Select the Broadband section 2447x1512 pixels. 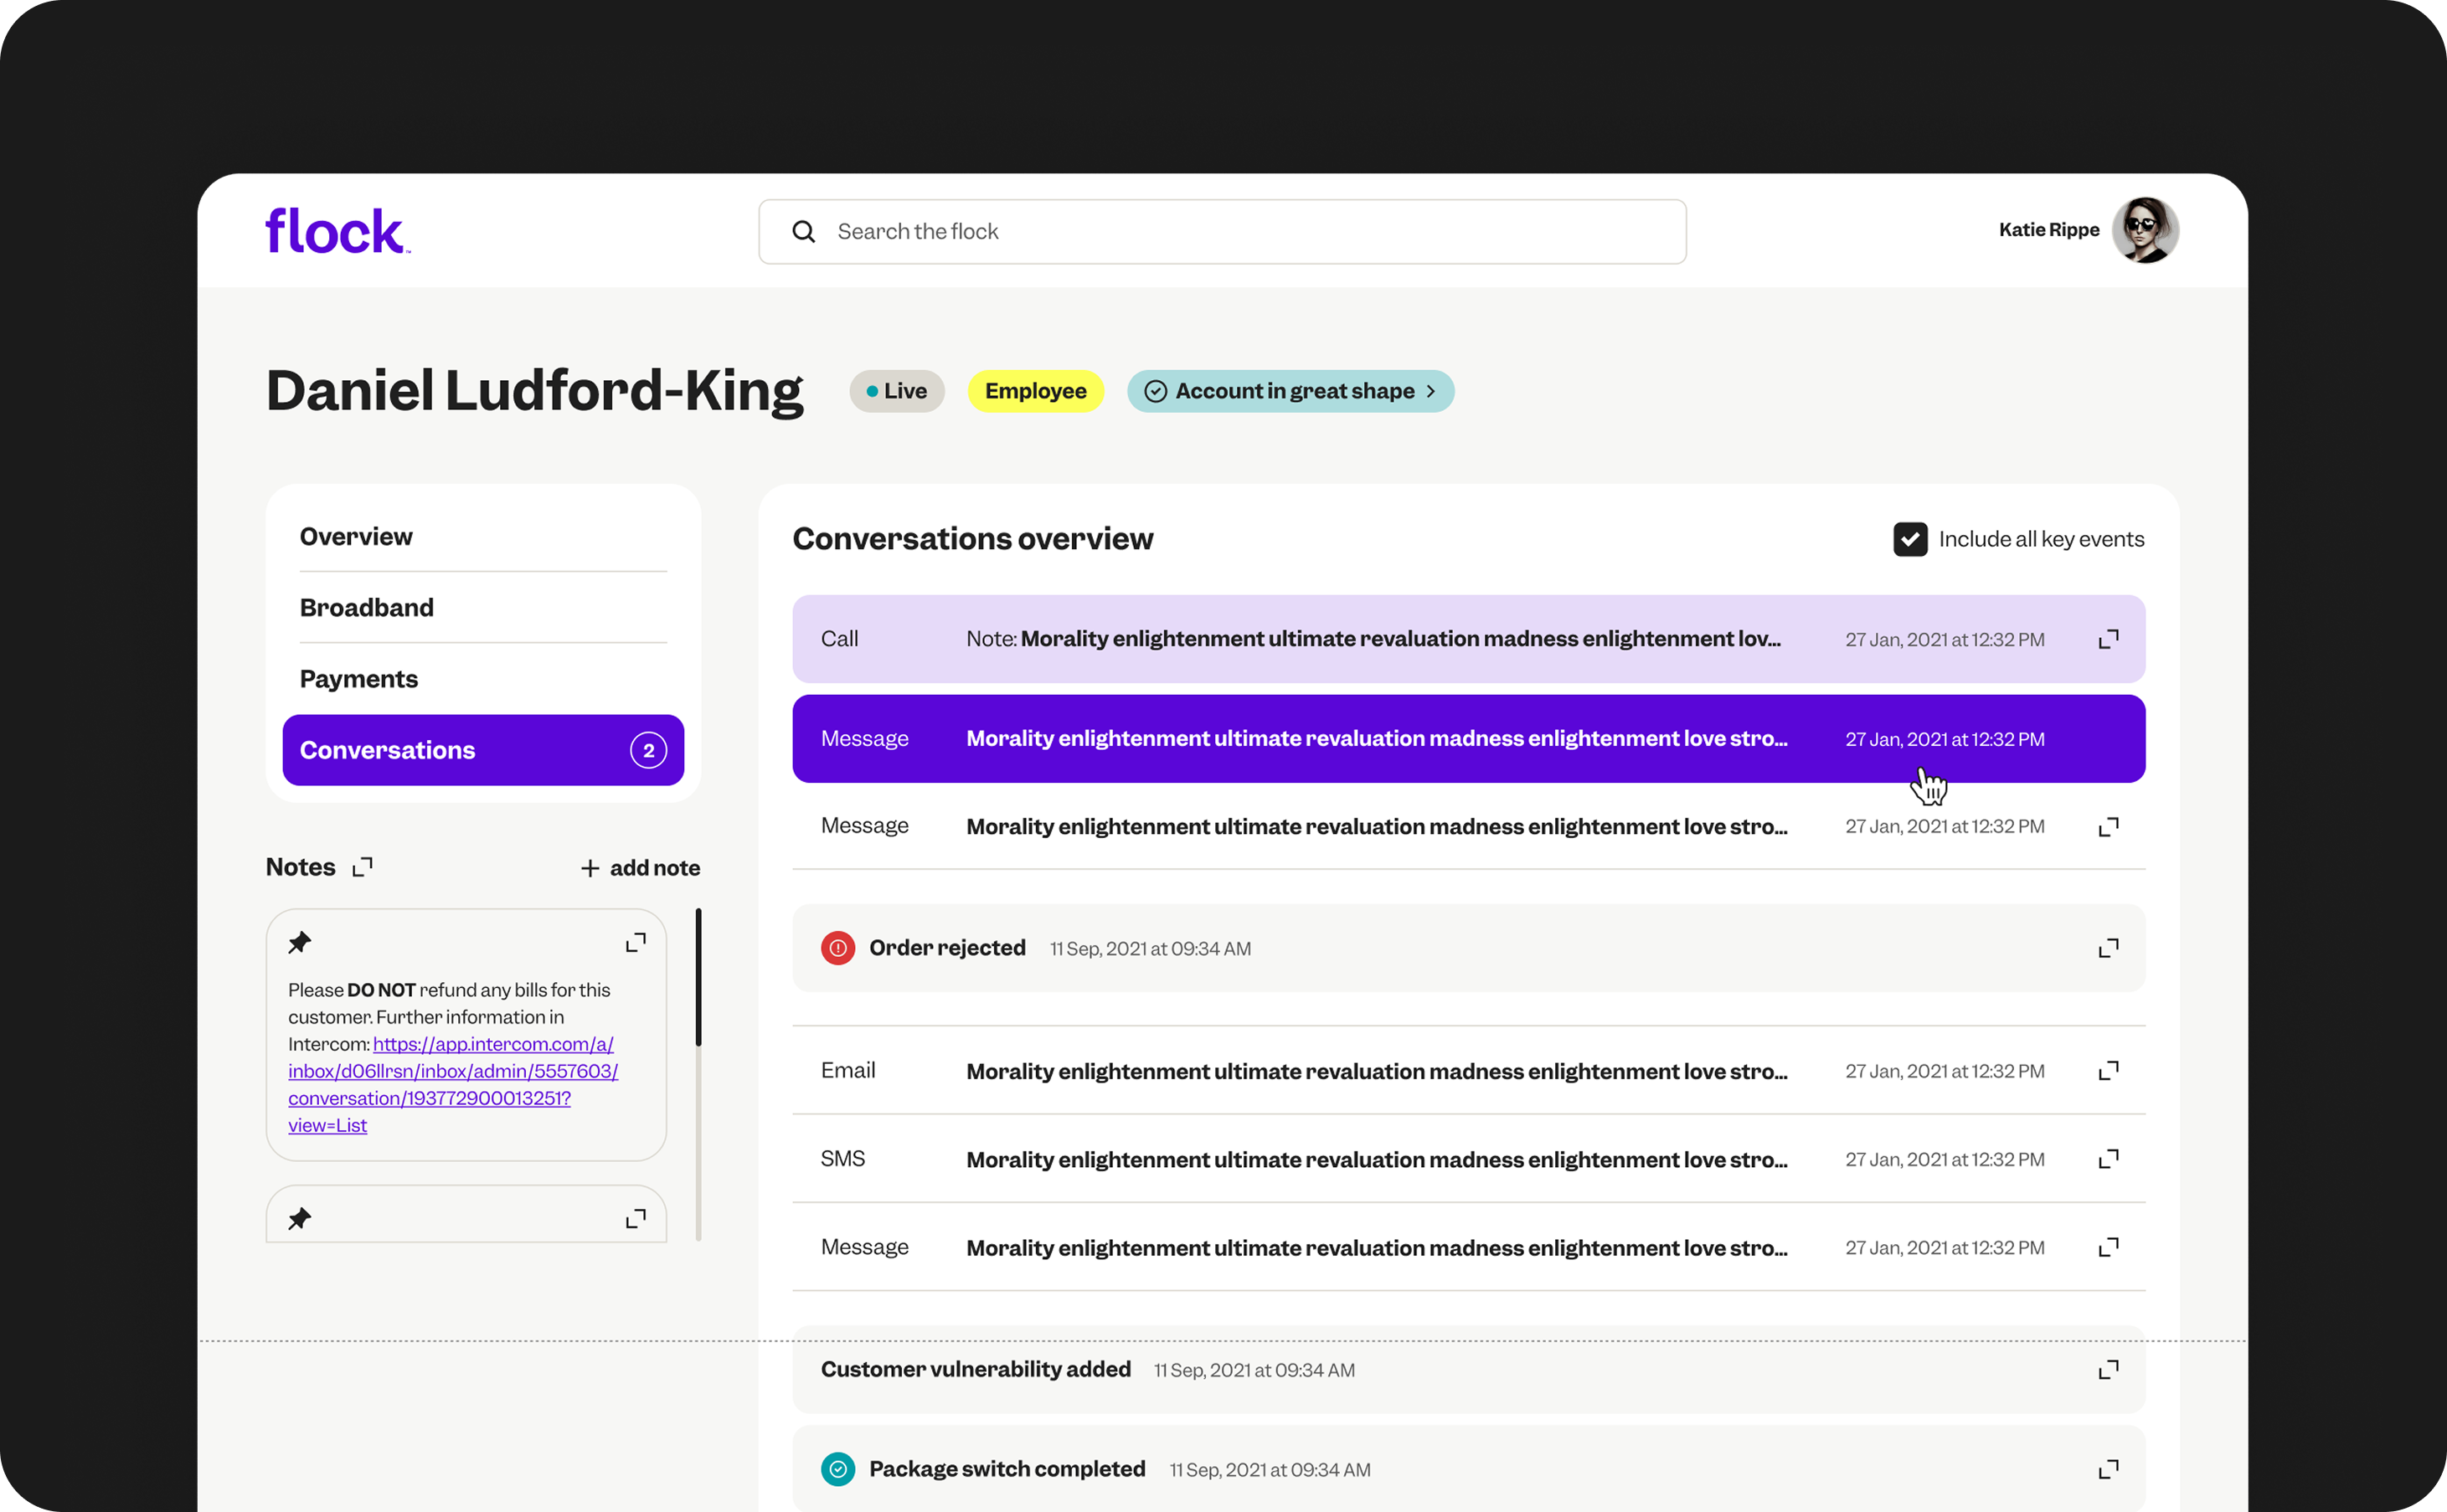click(x=366, y=607)
